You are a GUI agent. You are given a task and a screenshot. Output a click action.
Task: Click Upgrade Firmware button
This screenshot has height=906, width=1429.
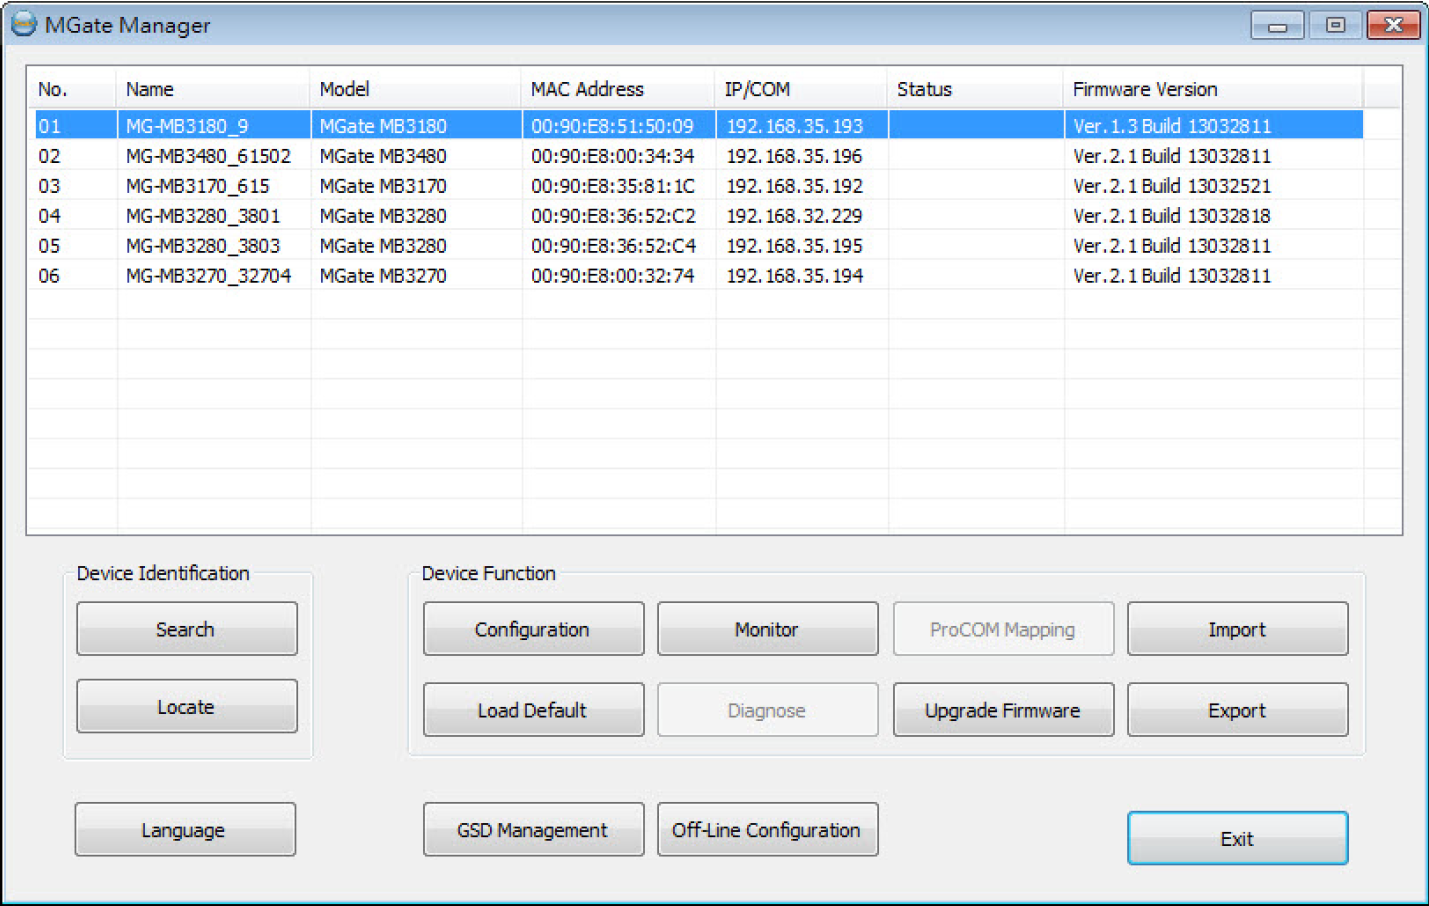coord(1003,710)
